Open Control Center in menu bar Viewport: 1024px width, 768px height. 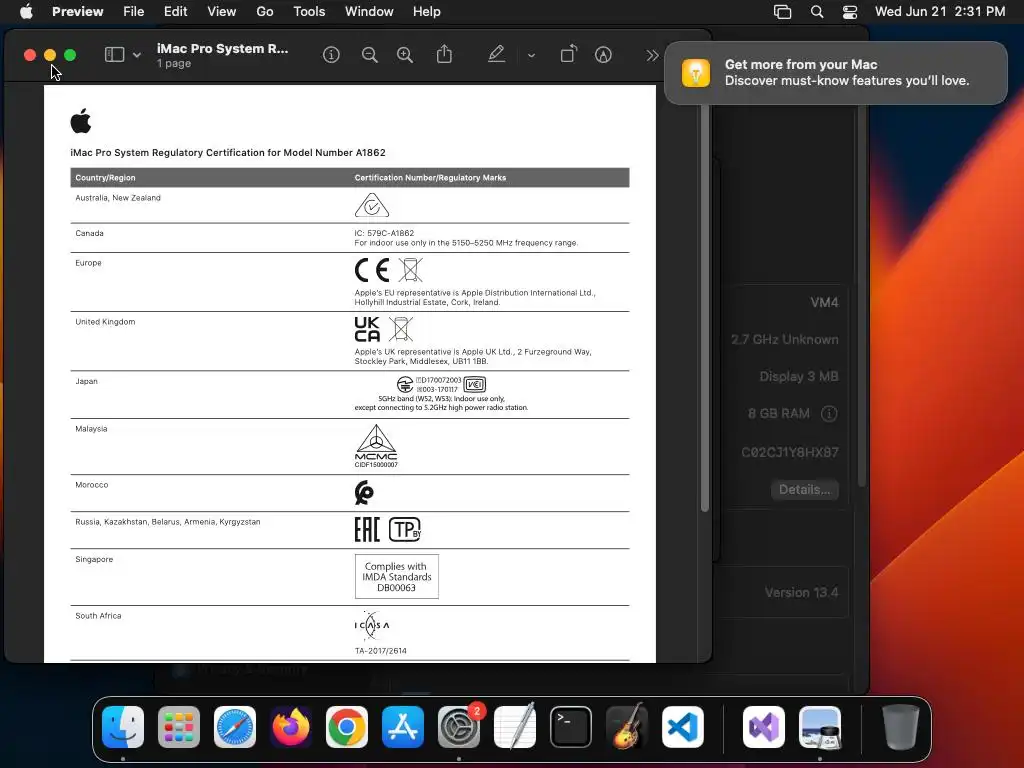pos(850,12)
